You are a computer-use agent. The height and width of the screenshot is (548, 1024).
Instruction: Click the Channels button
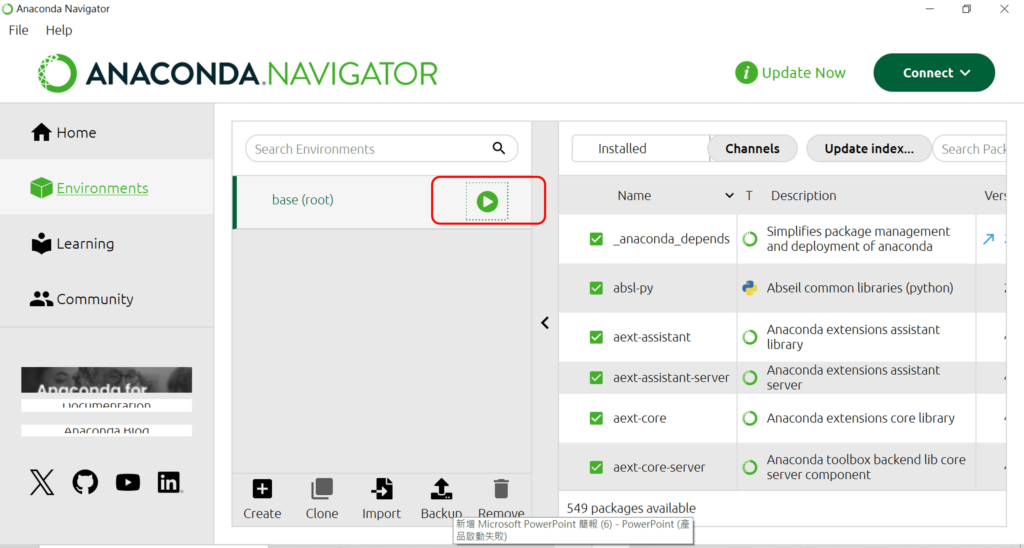752,149
